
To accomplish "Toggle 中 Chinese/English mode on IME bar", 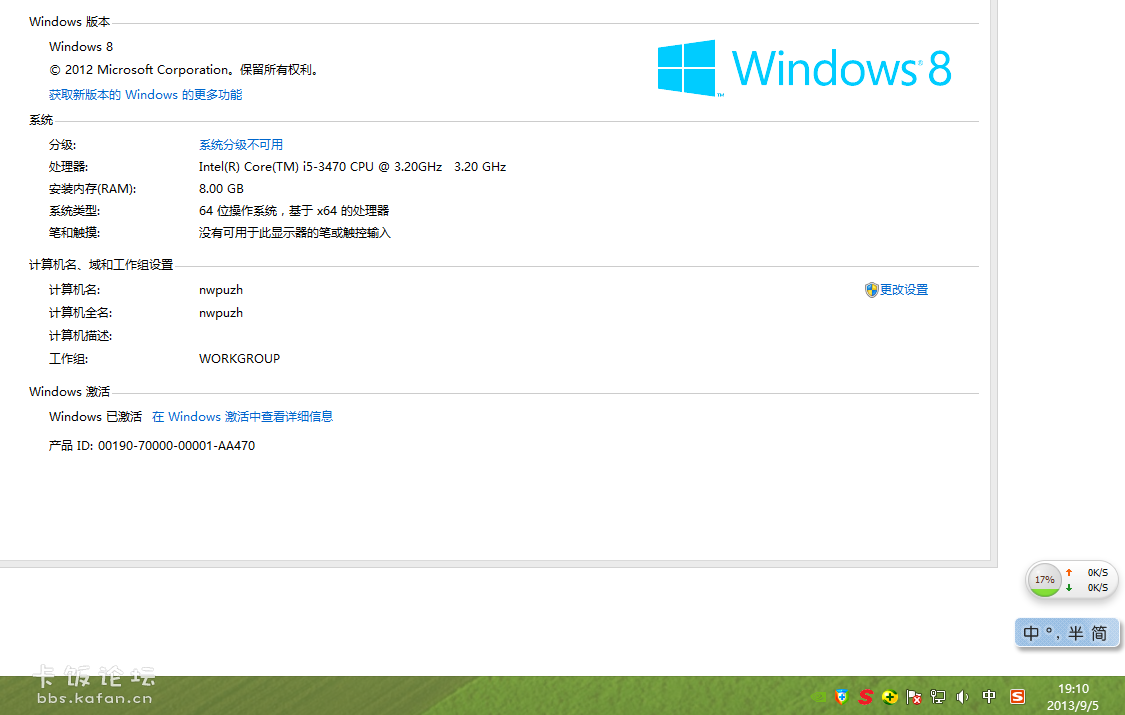I will point(1031,633).
